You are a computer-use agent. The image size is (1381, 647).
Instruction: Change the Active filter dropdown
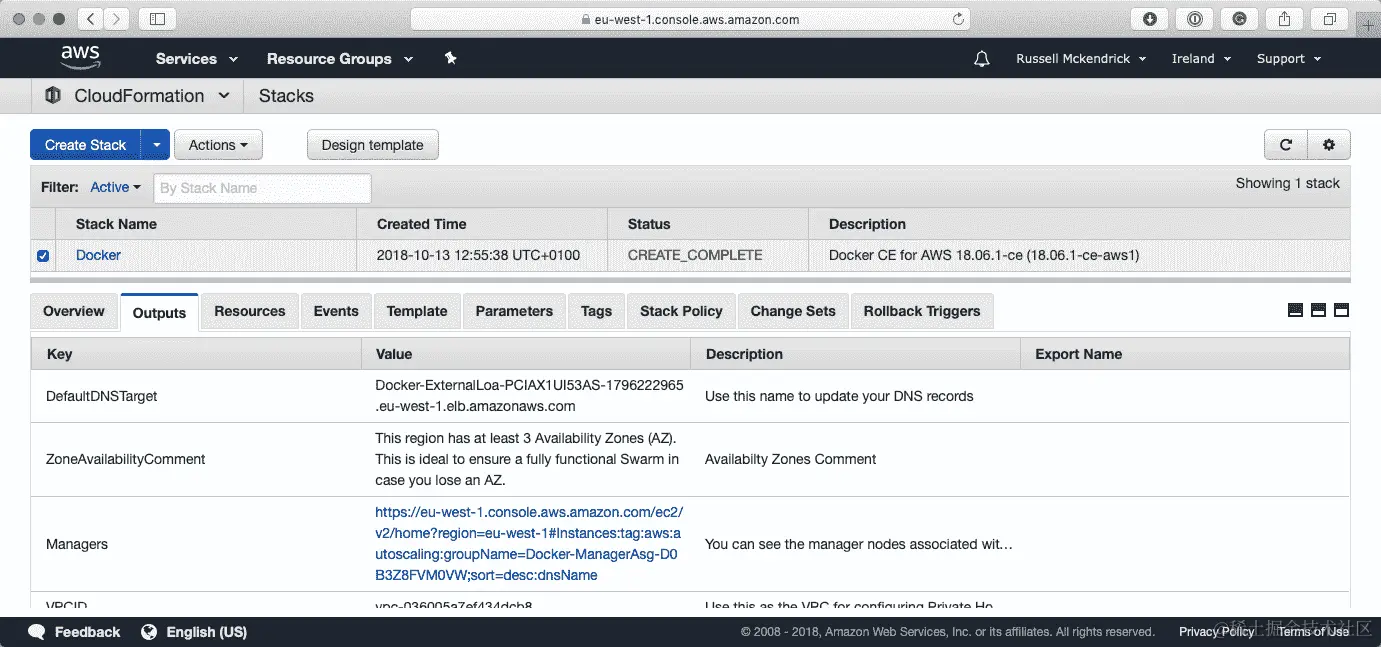coord(116,187)
